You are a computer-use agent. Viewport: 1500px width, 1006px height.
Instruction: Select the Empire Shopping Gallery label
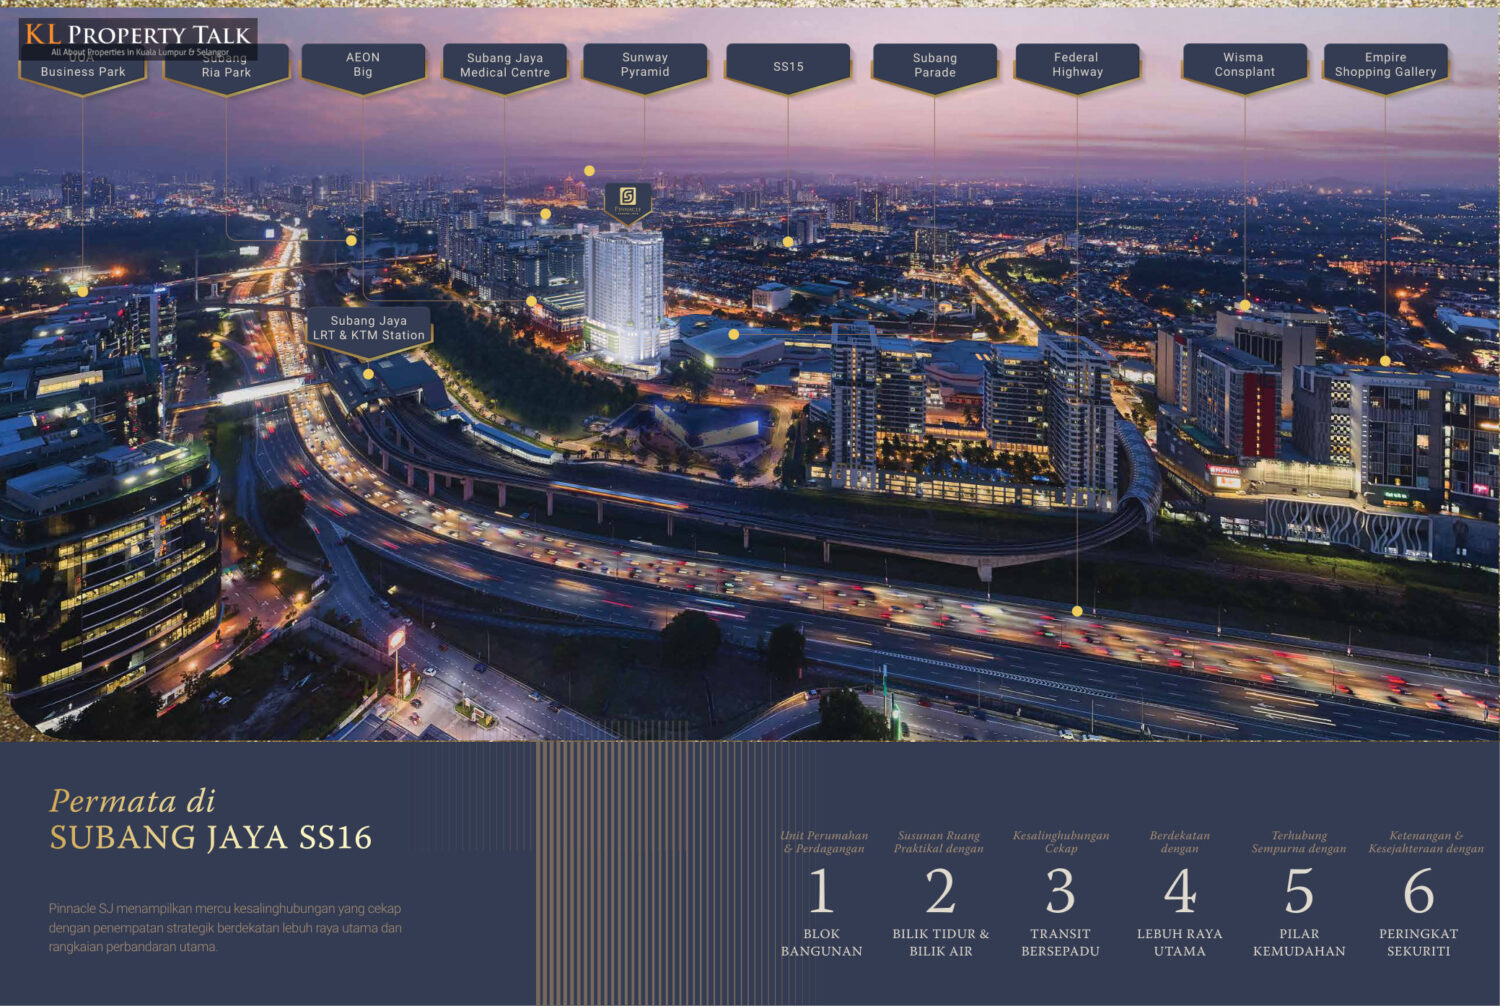pyautogui.click(x=1385, y=65)
